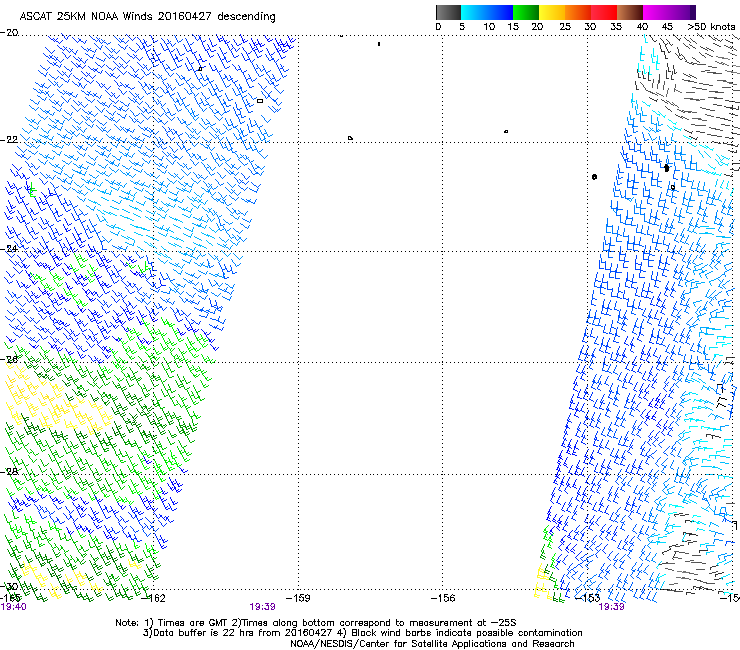
Task: Click the legend label '40'
Action: tap(643, 27)
